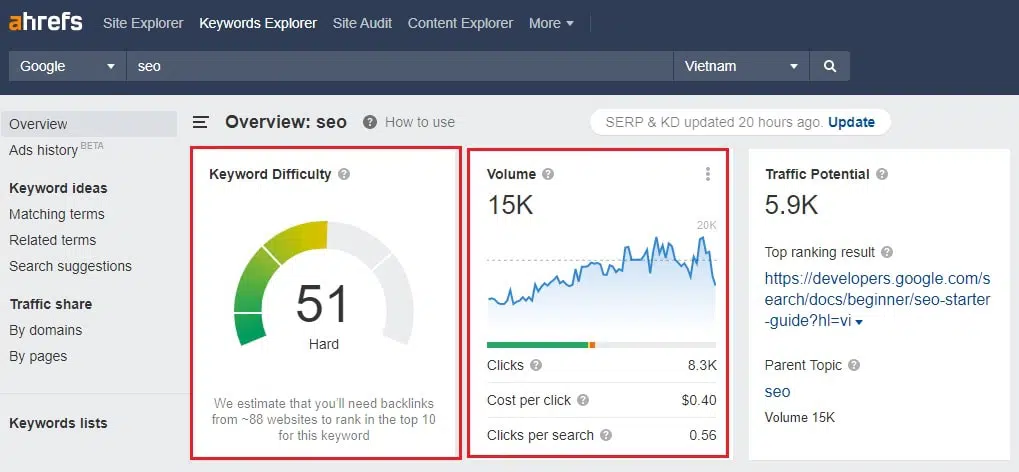Click the ahrefs logo

[45, 23]
